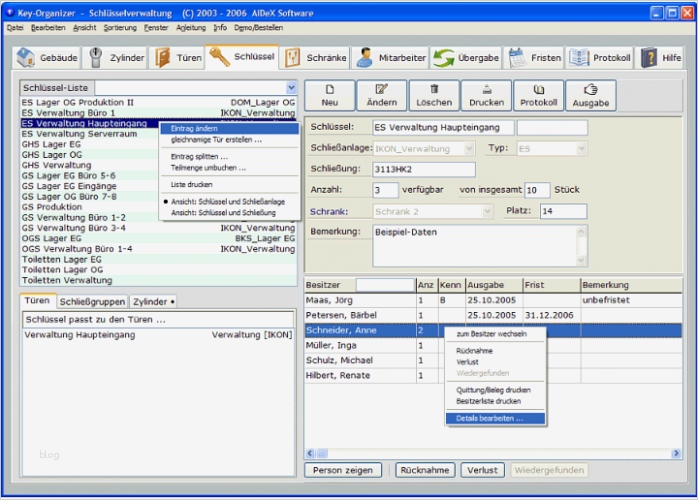This screenshot has width=698, height=500.
Task: Open the Typ dropdown
Action: pos(581,148)
